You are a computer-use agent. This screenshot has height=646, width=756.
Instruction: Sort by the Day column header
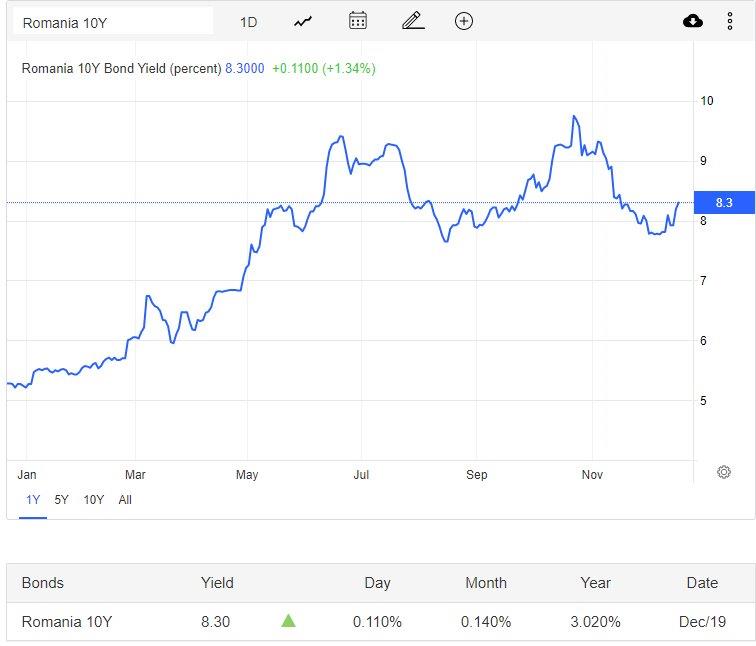377,583
